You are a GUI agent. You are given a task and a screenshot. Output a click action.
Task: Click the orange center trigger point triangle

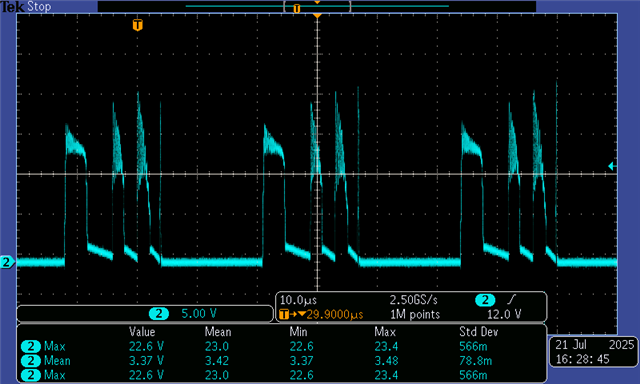tap(317, 16)
